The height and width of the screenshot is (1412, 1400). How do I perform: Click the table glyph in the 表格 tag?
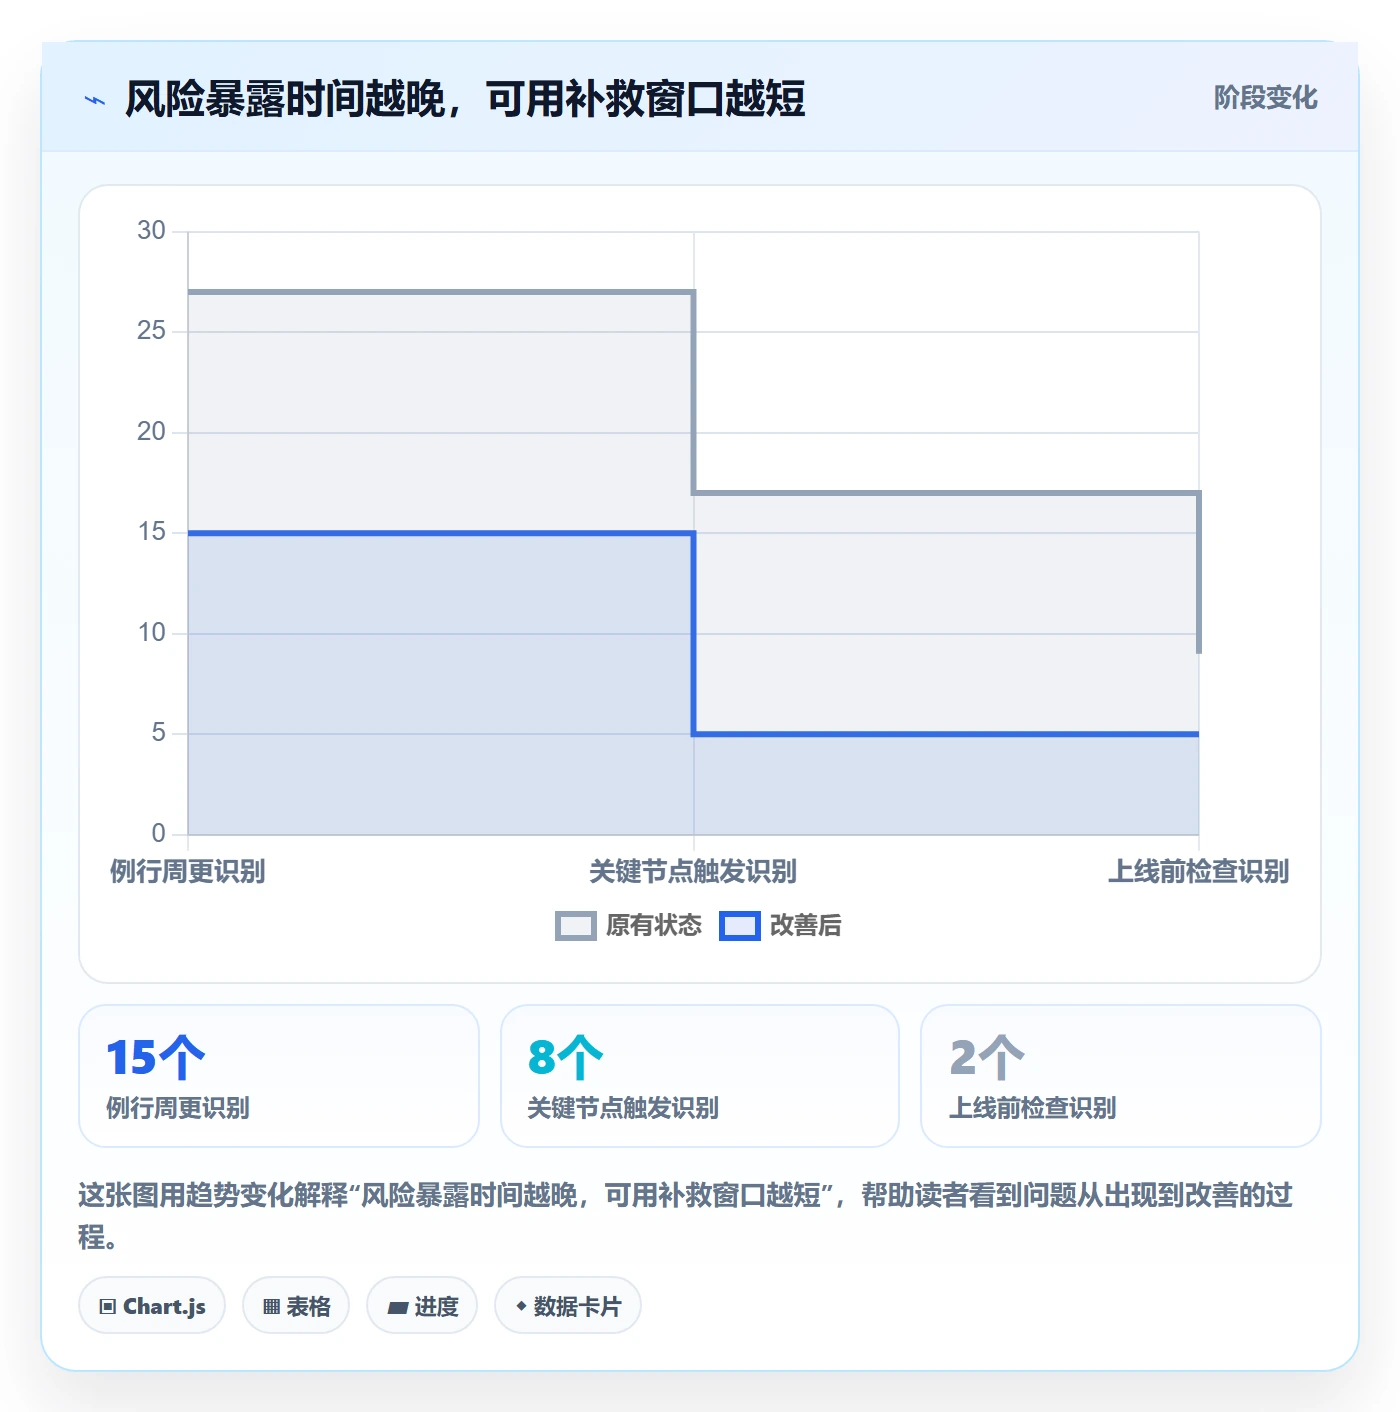pos(271,1307)
